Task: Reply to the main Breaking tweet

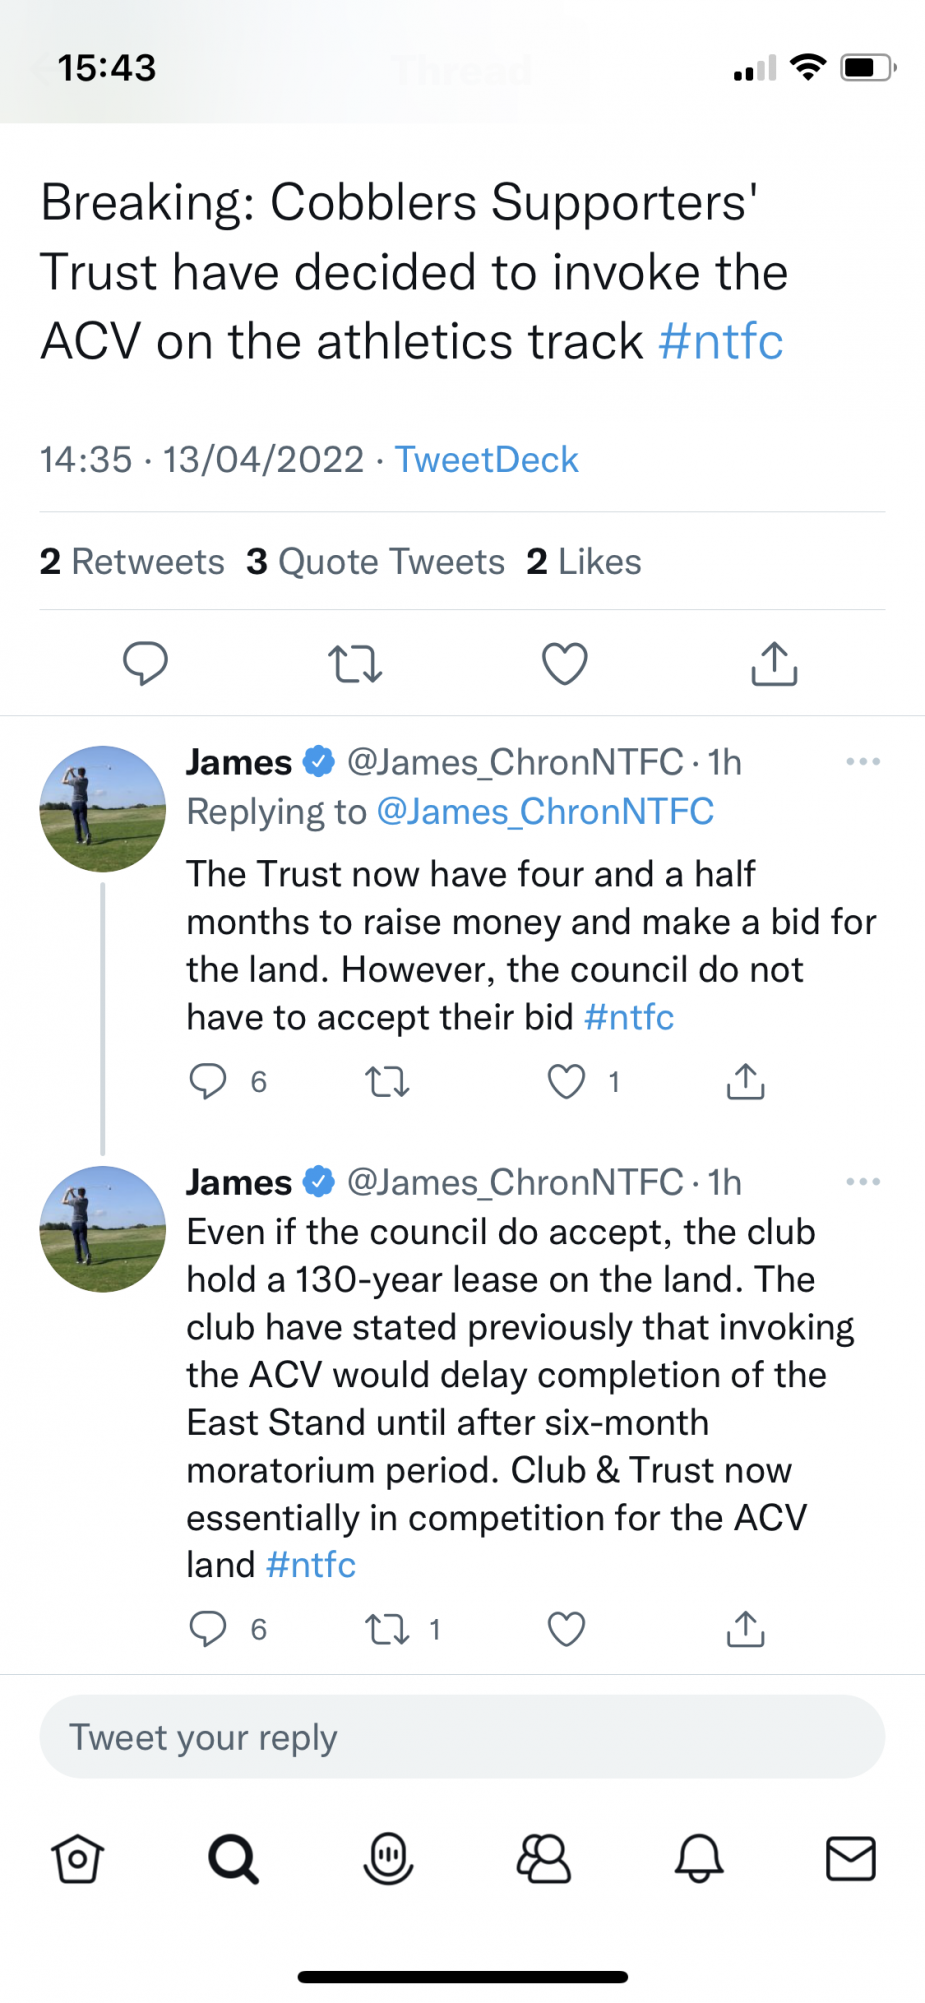Action: click(145, 664)
